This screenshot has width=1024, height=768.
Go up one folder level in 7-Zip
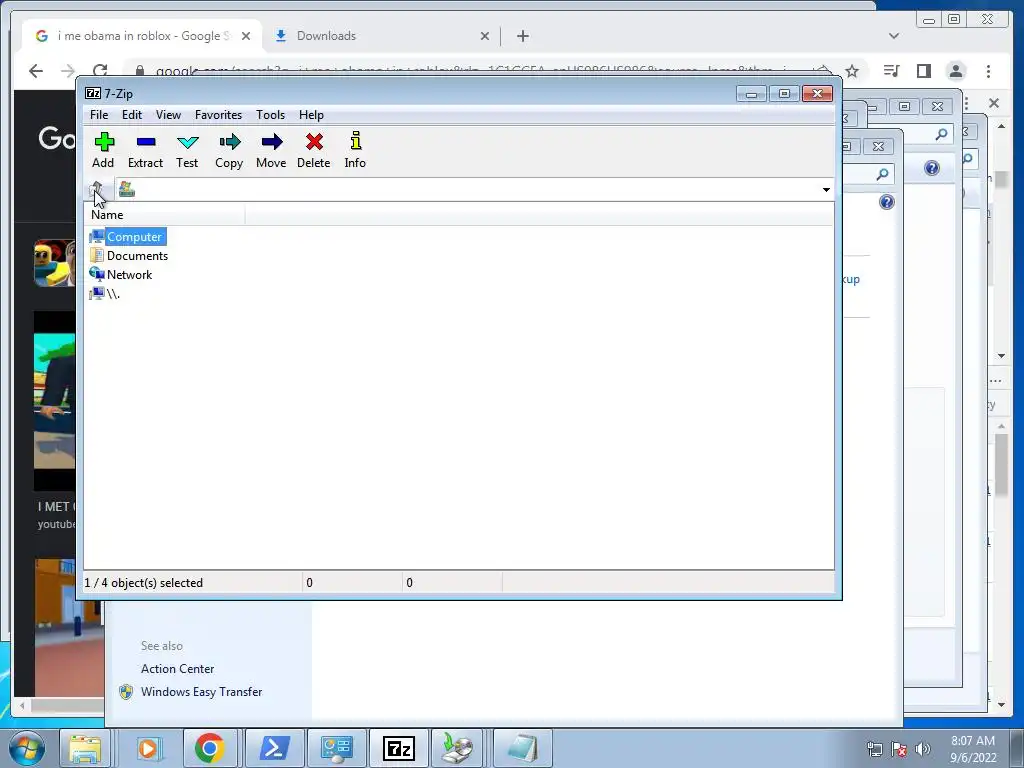pyautogui.click(x=97, y=189)
